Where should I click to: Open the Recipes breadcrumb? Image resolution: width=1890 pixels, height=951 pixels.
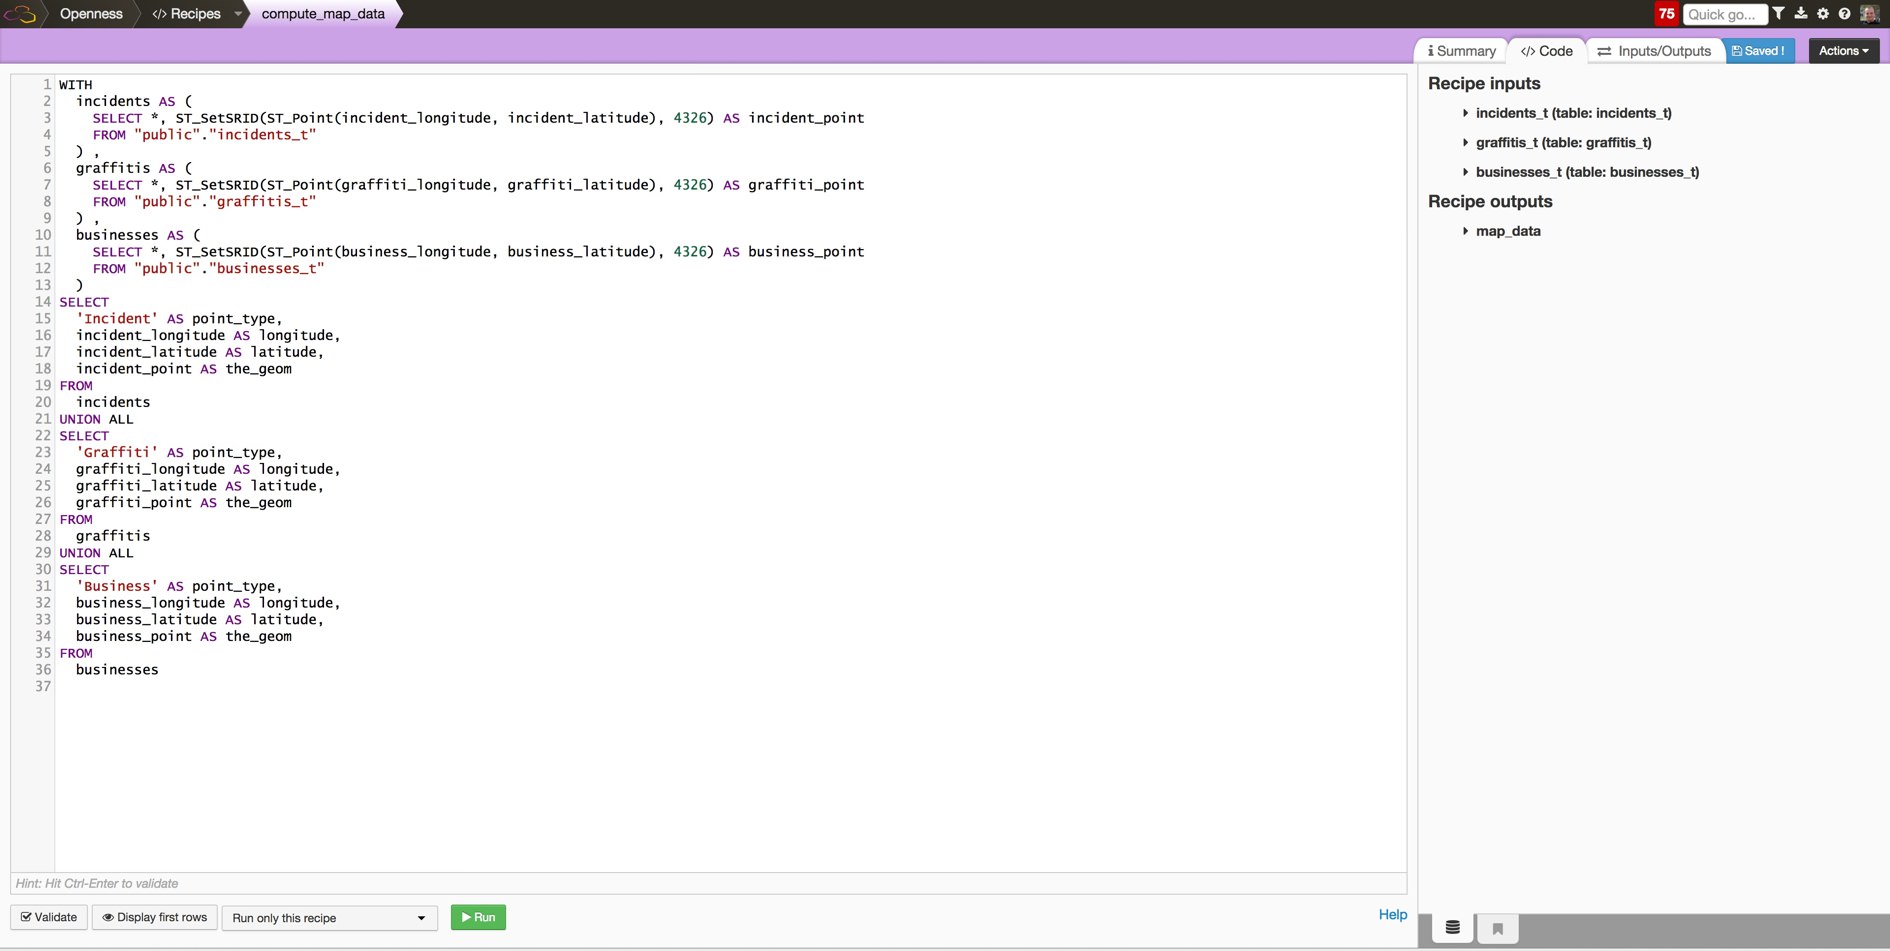point(187,14)
